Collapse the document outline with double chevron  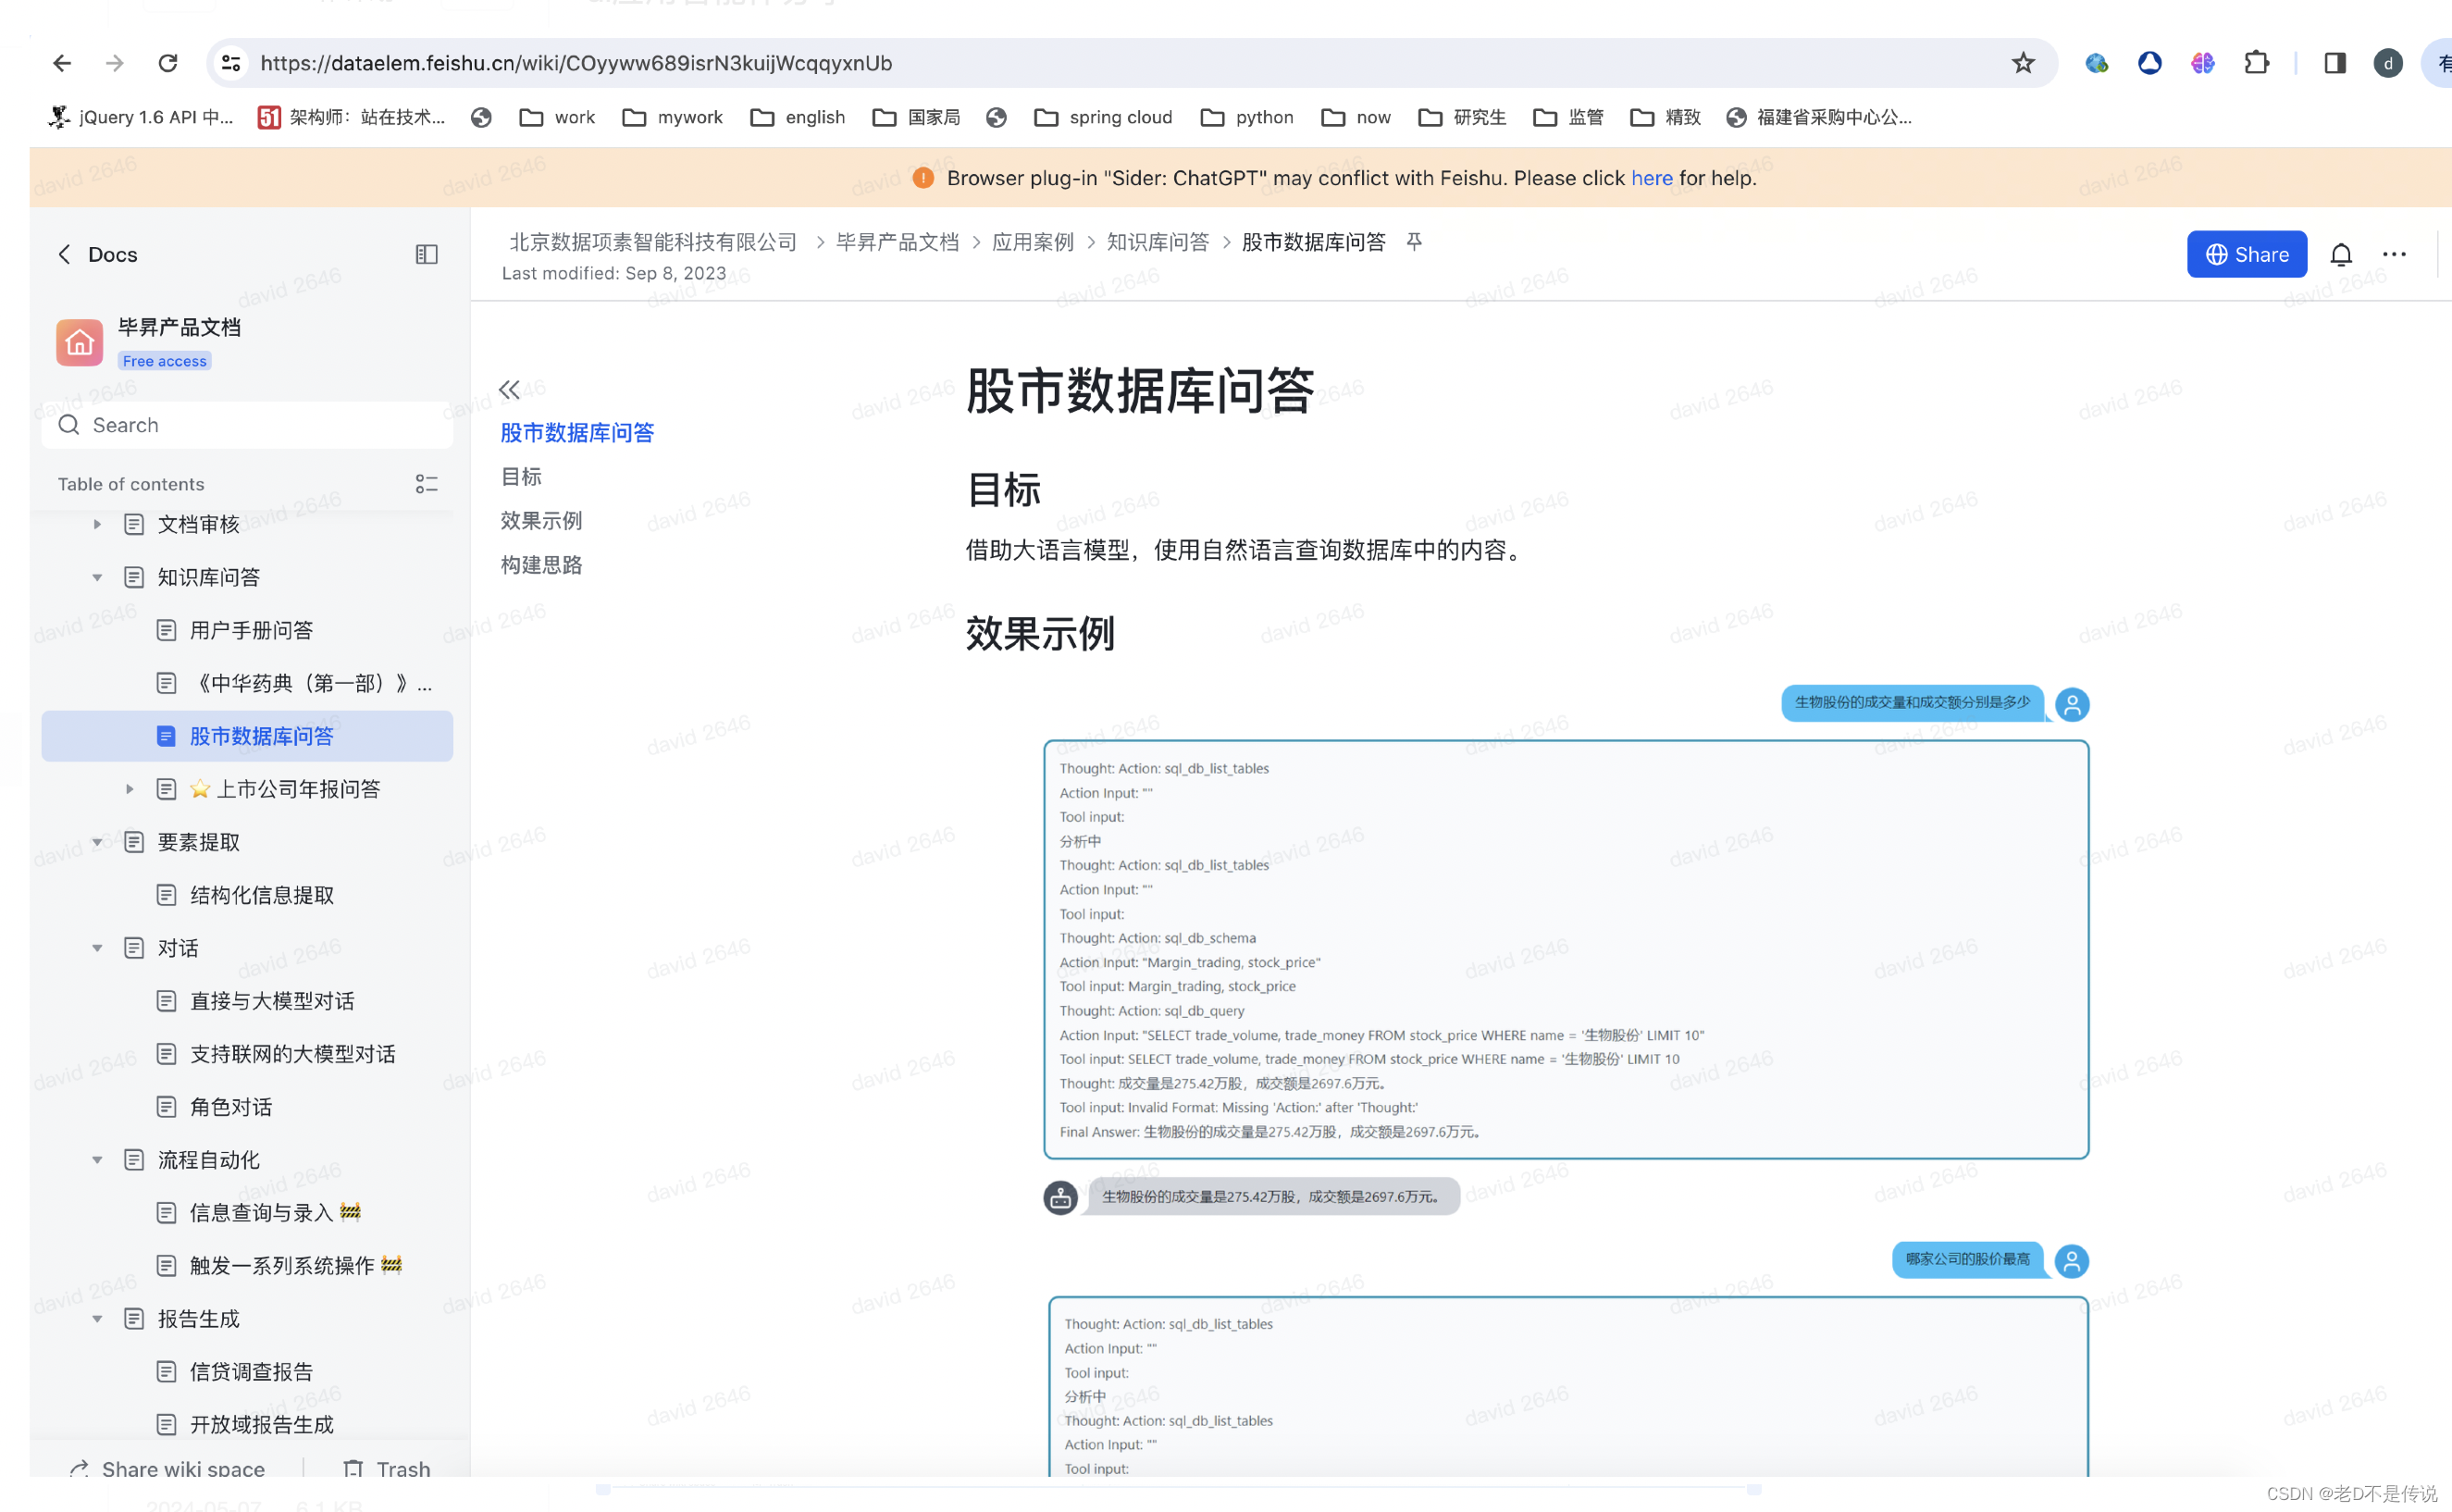(509, 389)
